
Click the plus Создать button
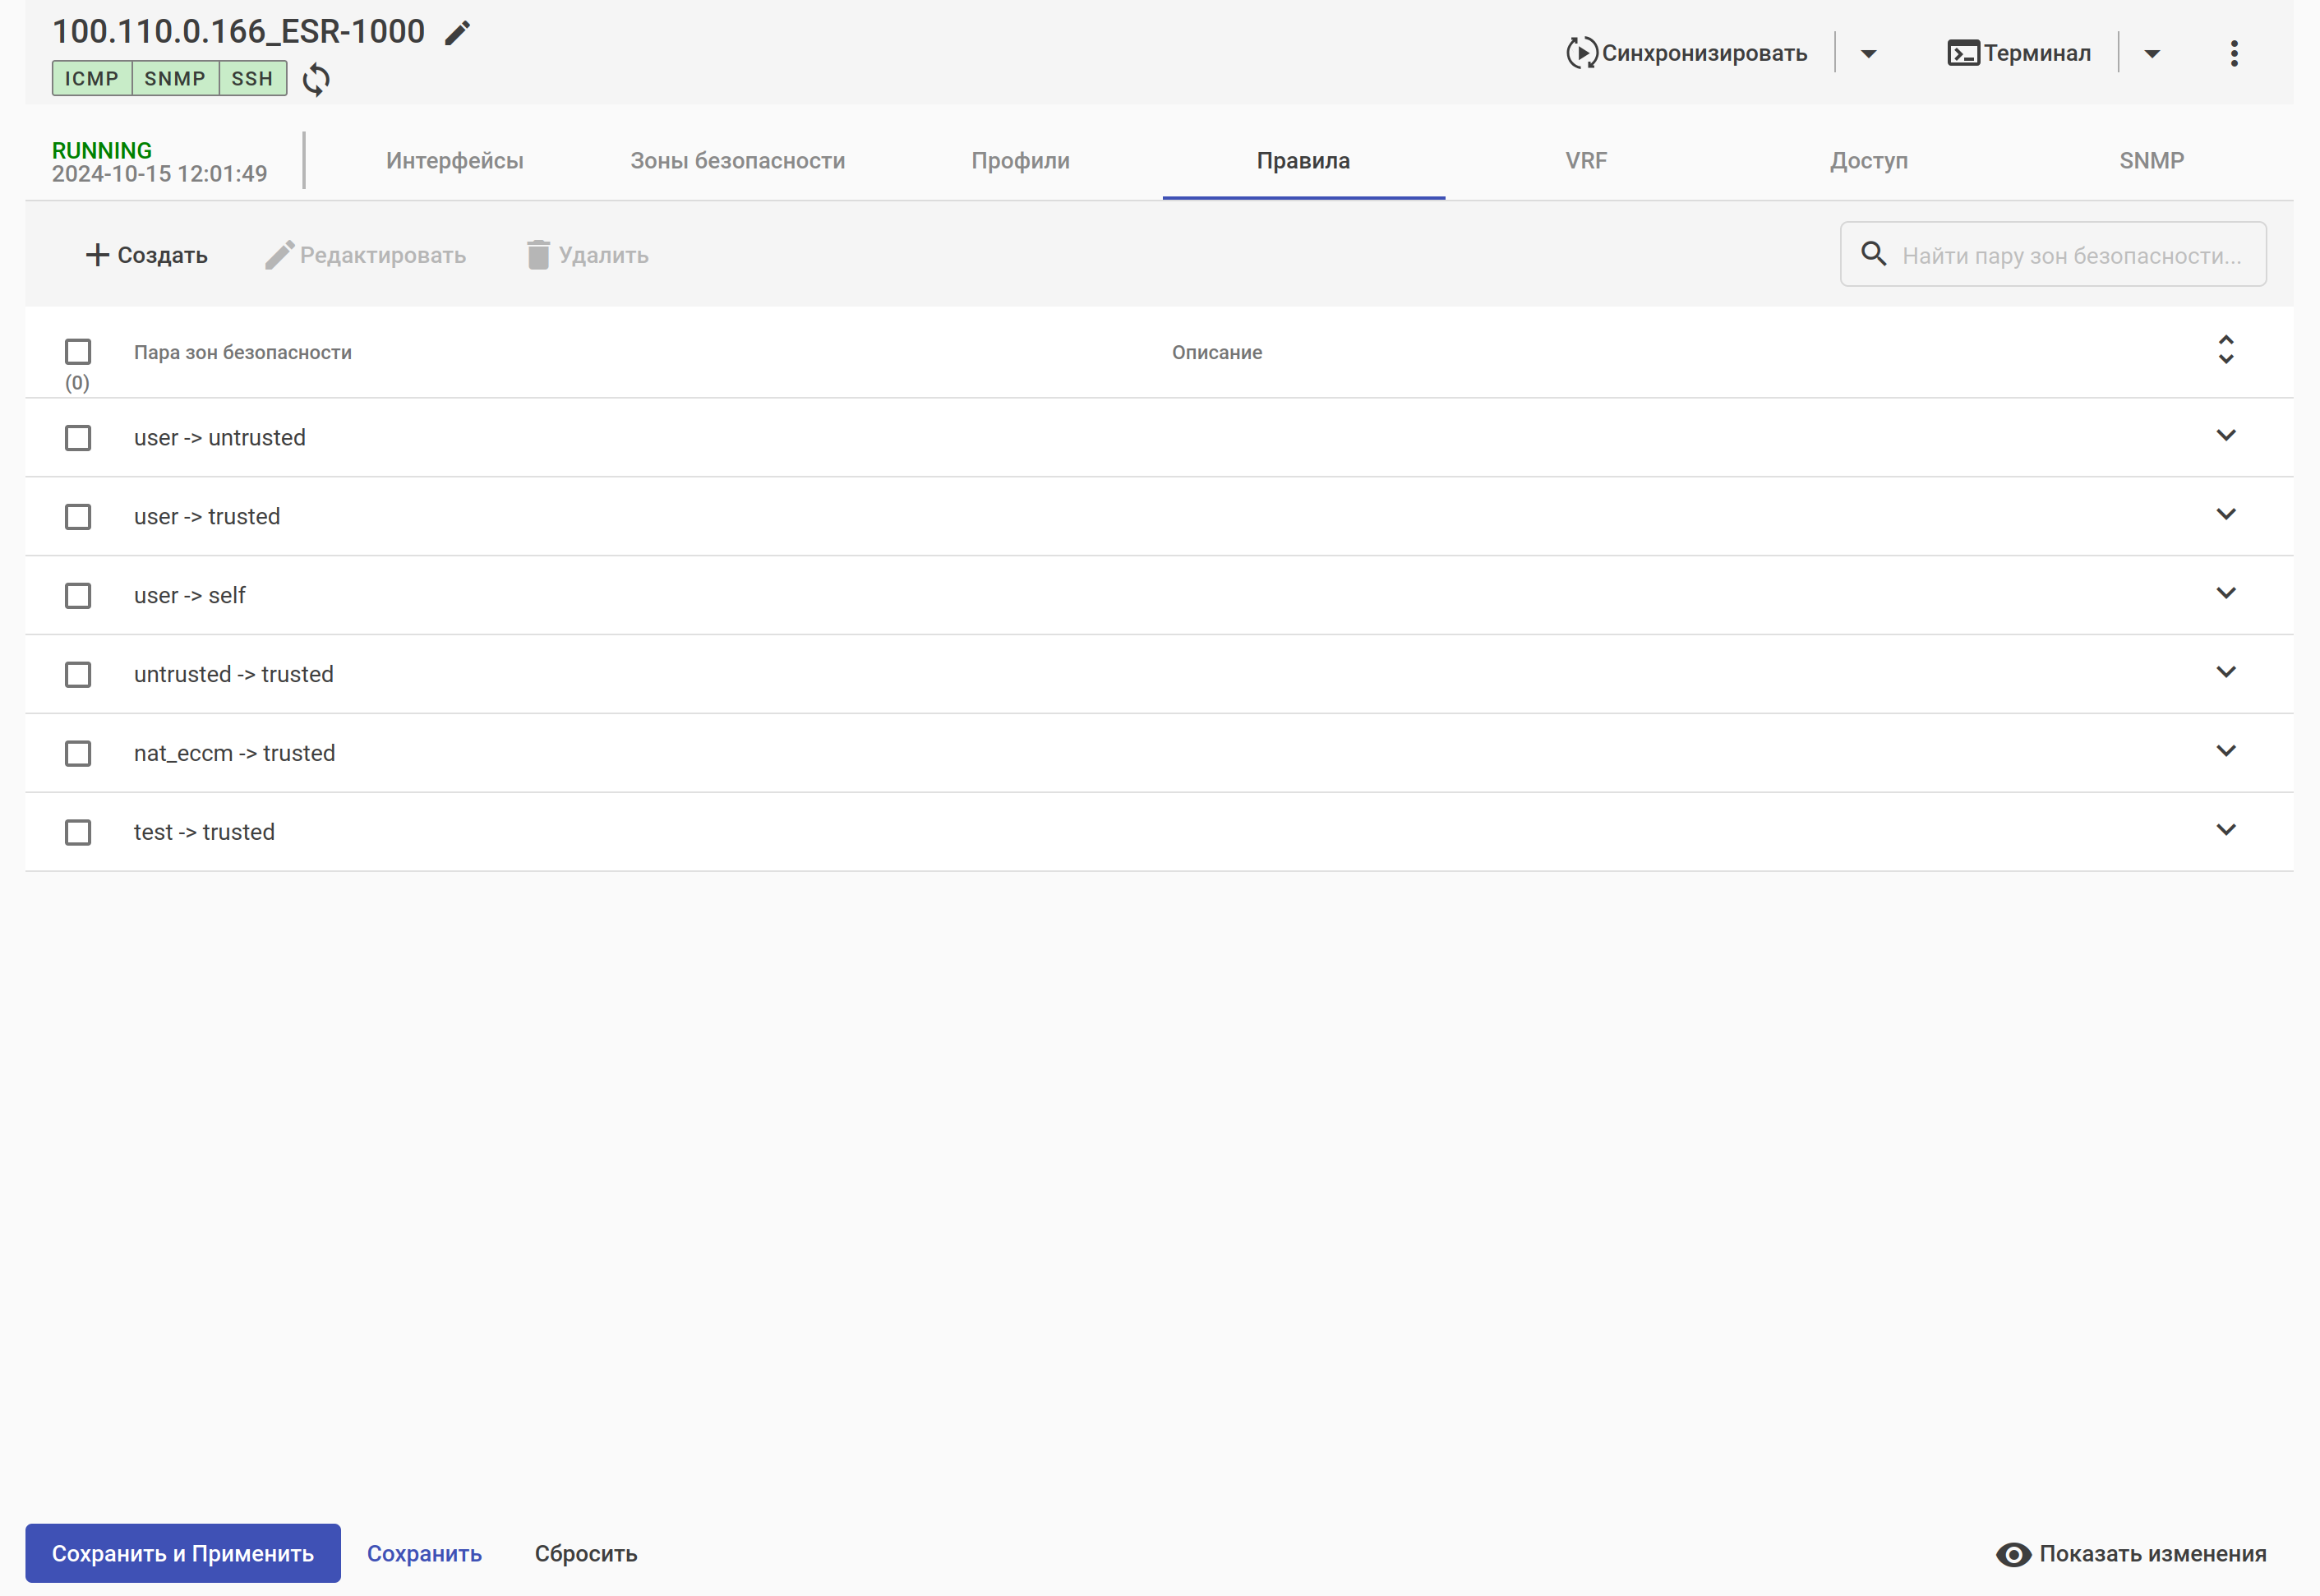click(147, 255)
